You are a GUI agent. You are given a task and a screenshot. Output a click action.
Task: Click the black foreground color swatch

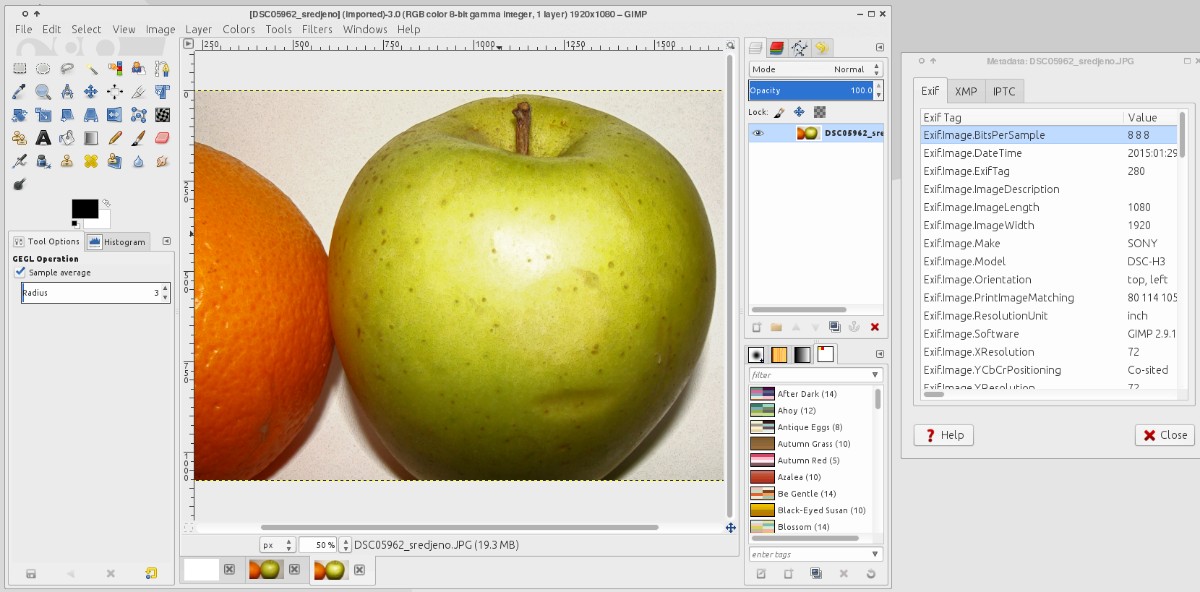[85, 208]
